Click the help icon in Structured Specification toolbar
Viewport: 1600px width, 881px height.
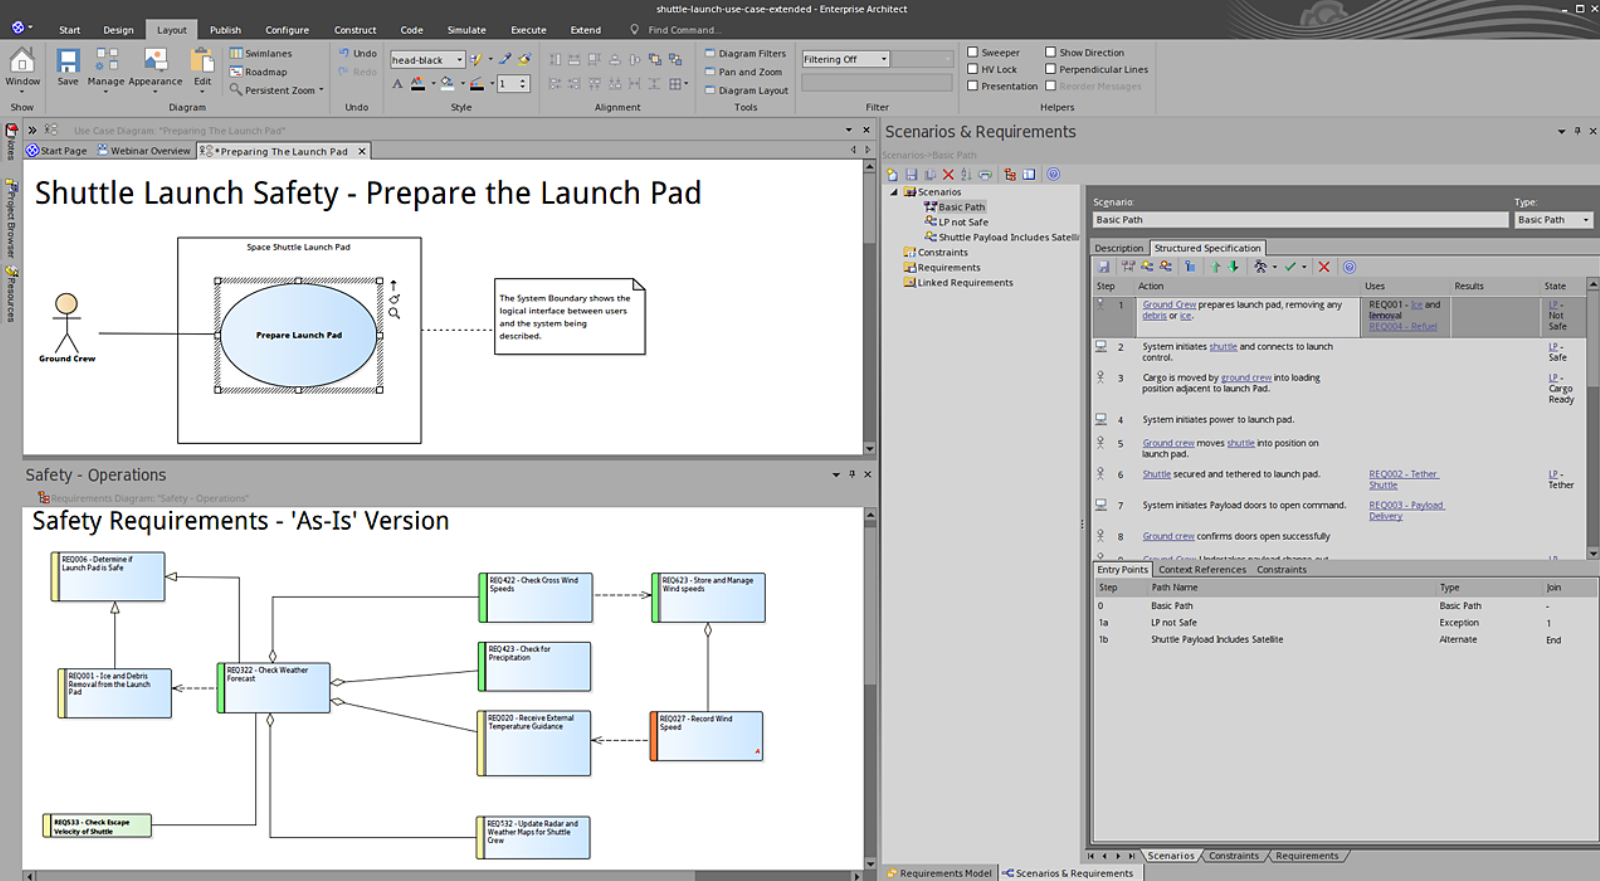(1349, 267)
